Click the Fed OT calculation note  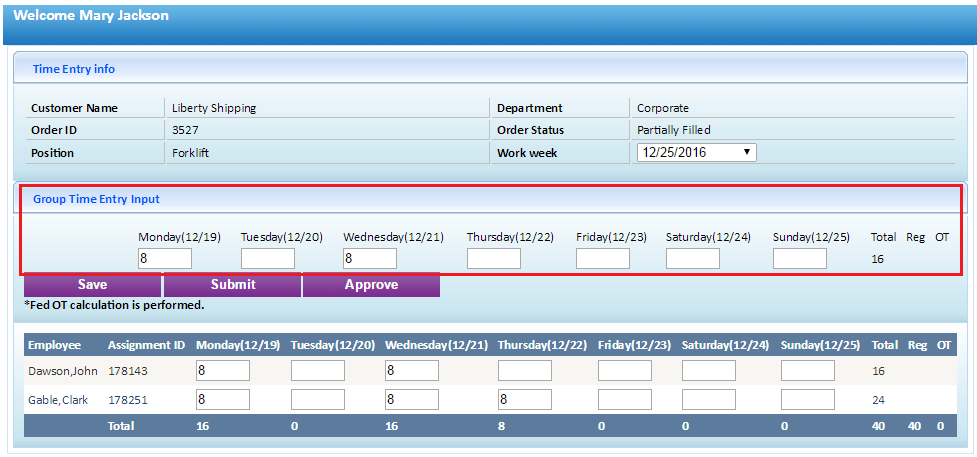tap(114, 305)
